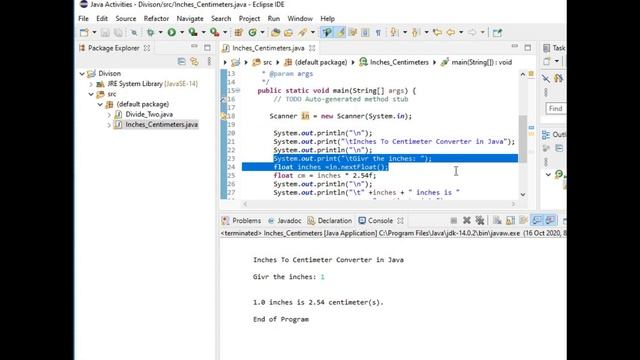Click the New file toolbar icon
Image resolution: width=640 pixels, height=360 pixels.
click(x=84, y=33)
